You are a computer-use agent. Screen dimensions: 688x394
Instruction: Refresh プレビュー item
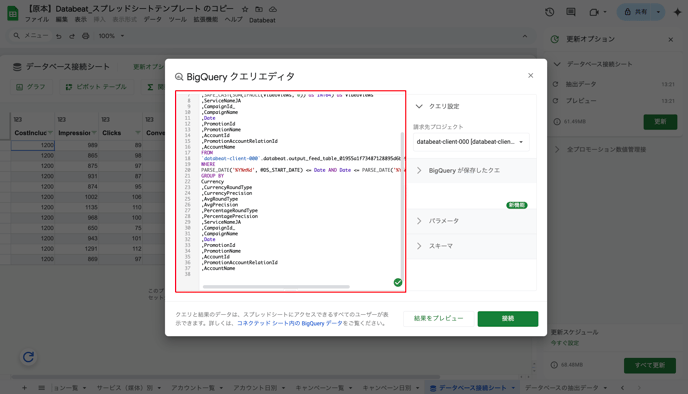[x=555, y=100]
